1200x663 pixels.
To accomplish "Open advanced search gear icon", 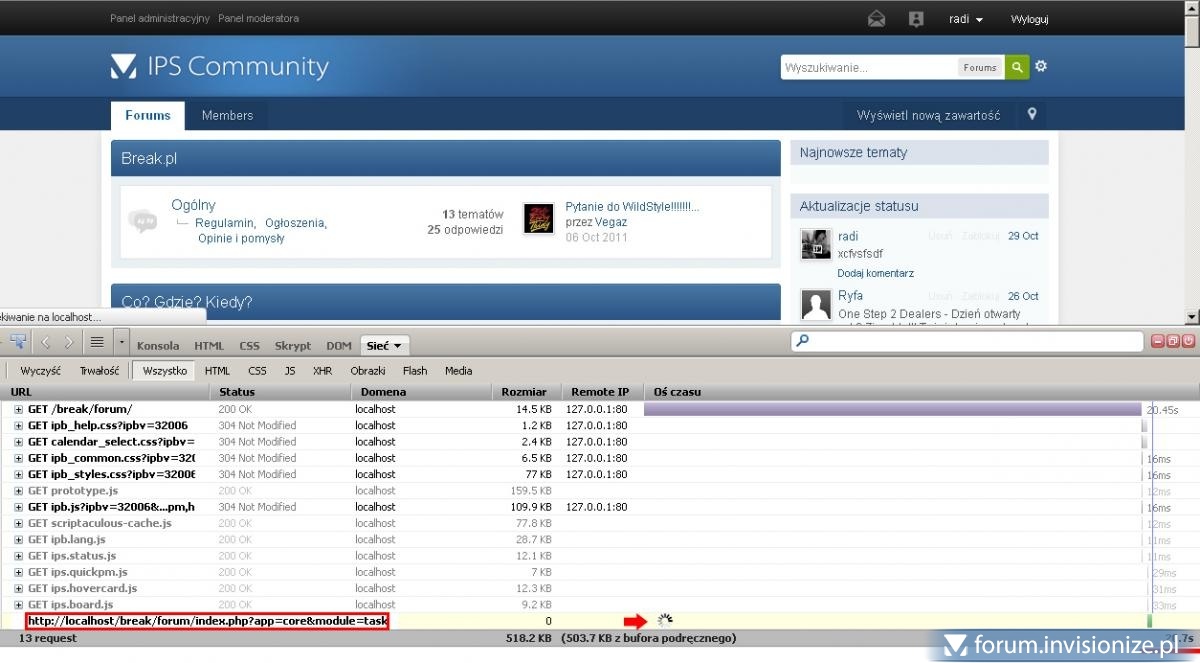I will (1041, 67).
